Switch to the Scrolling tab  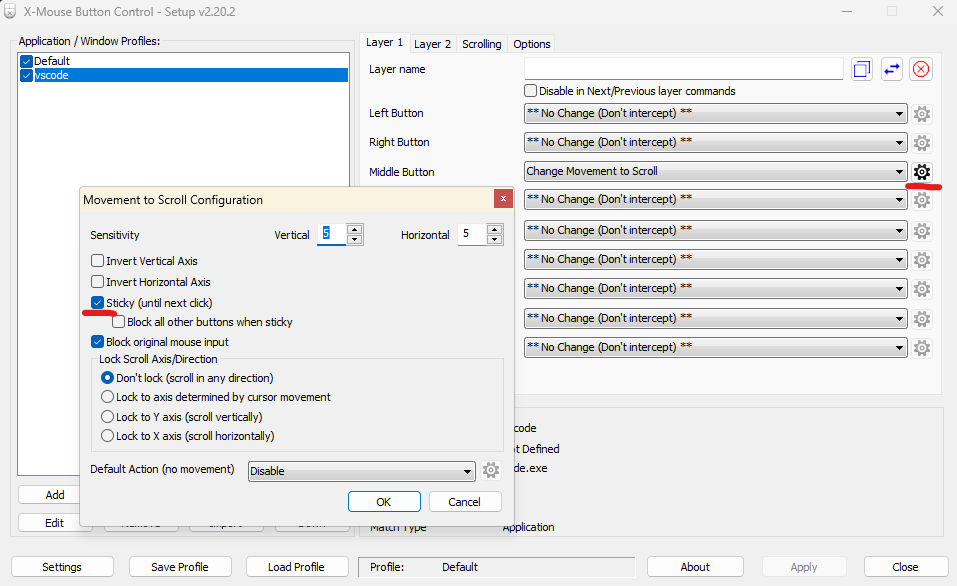(x=481, y=43)
